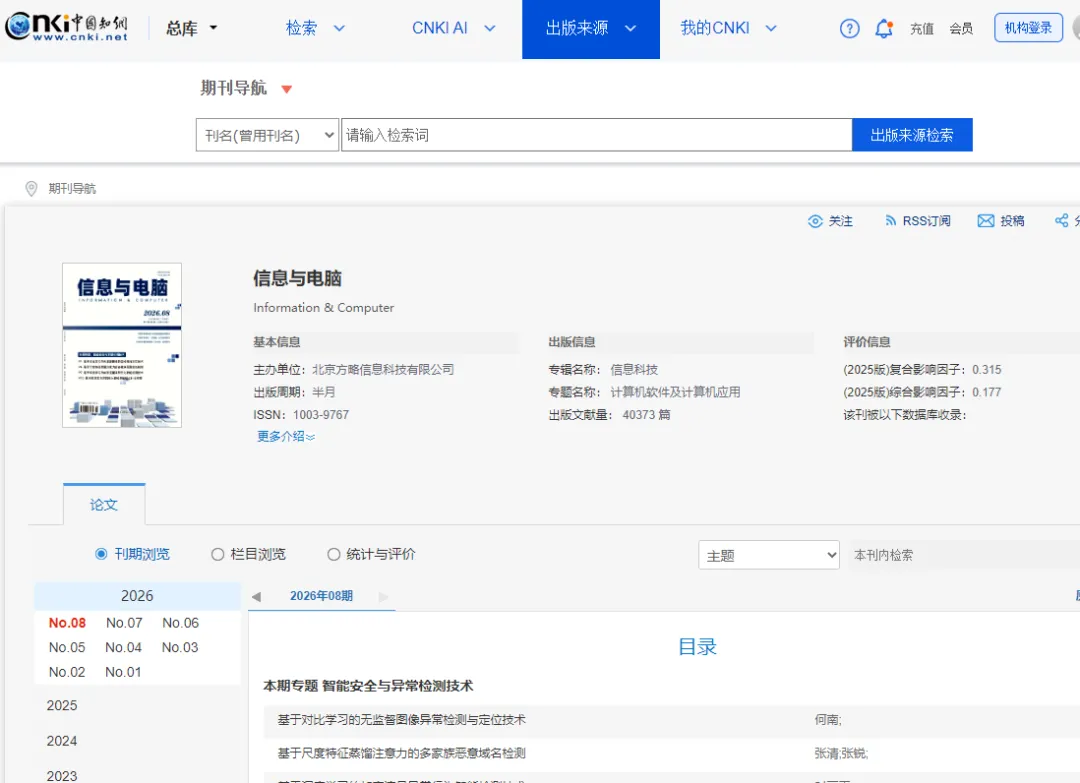This screenshot has height=783, width=1080.
Task: Click the 关注 eye icon
Action: click(815, 221)
